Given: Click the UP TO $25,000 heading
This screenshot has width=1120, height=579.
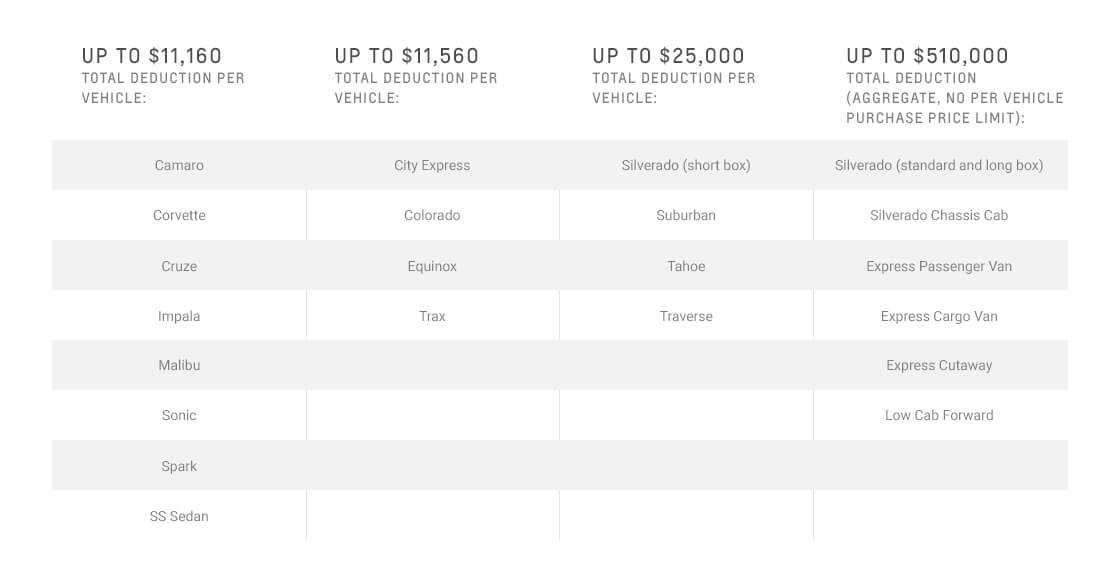Looking at the screenshot, I should pyautogui.click(x=668, y=56).
